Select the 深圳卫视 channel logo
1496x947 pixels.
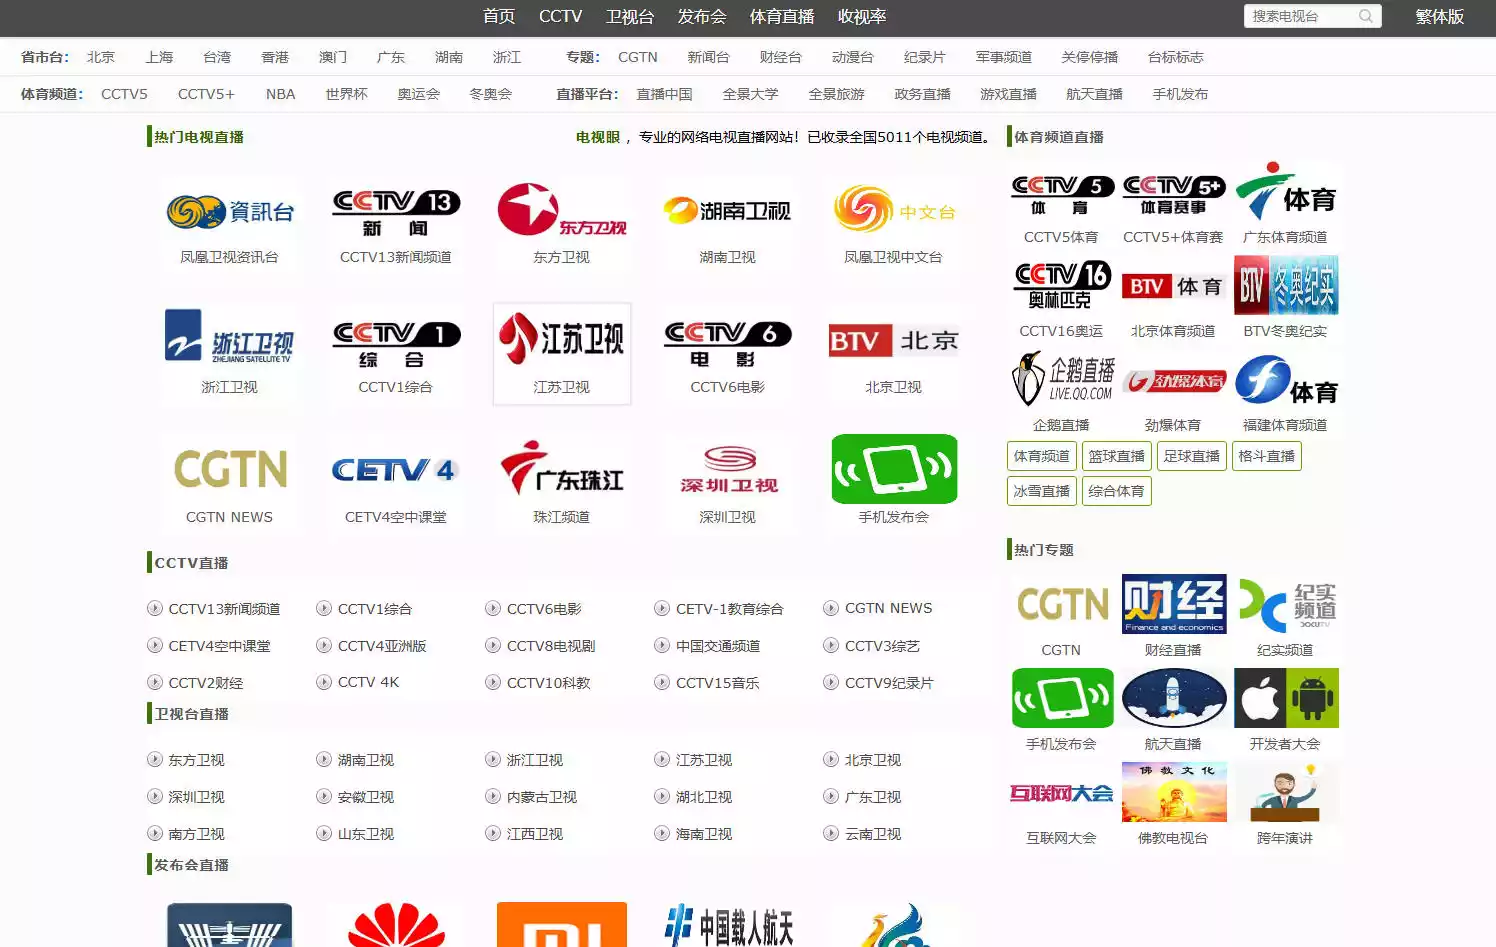pyautogui.click(x=728, y=470)
